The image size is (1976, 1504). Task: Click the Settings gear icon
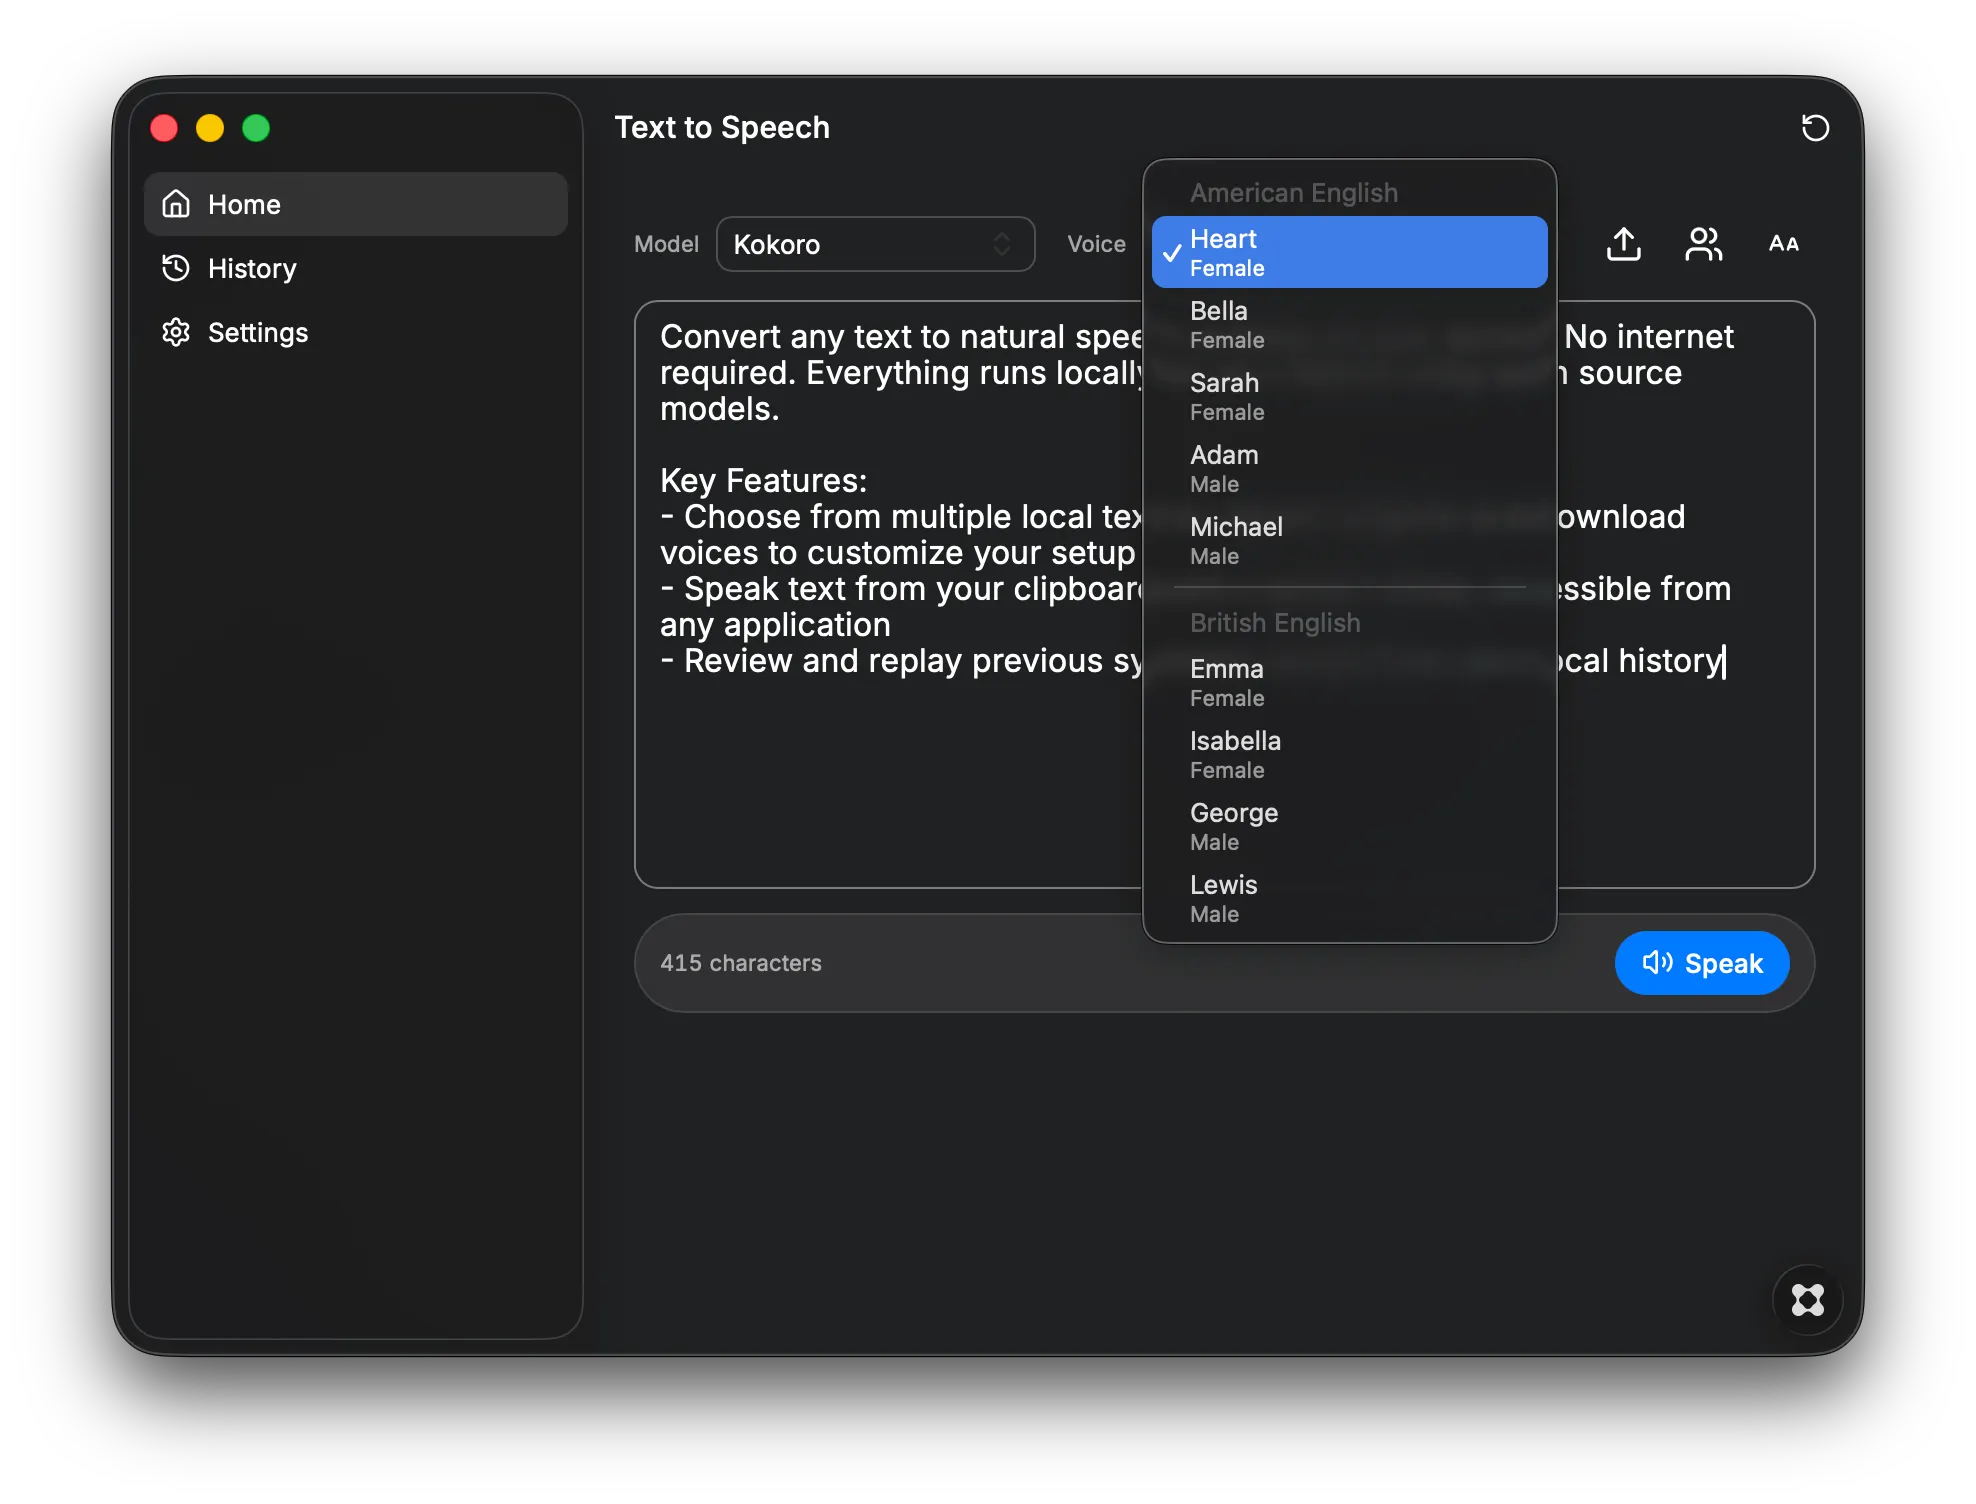coord(176,332)
